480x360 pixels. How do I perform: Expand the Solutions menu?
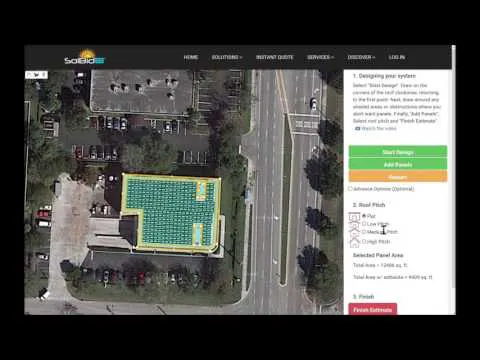point(227,57)
